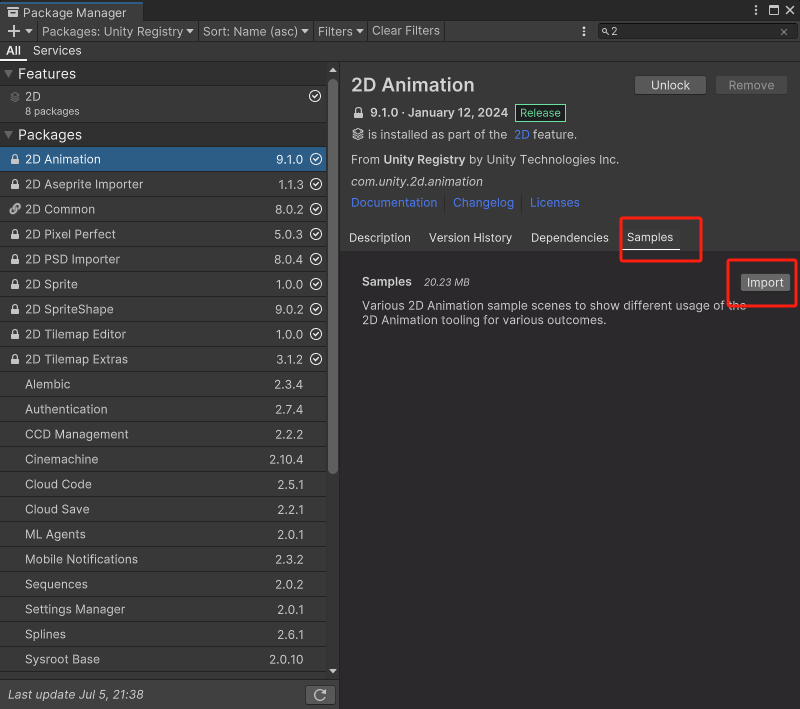
Task: Click the add package plus icon
Action: point(14,31)
